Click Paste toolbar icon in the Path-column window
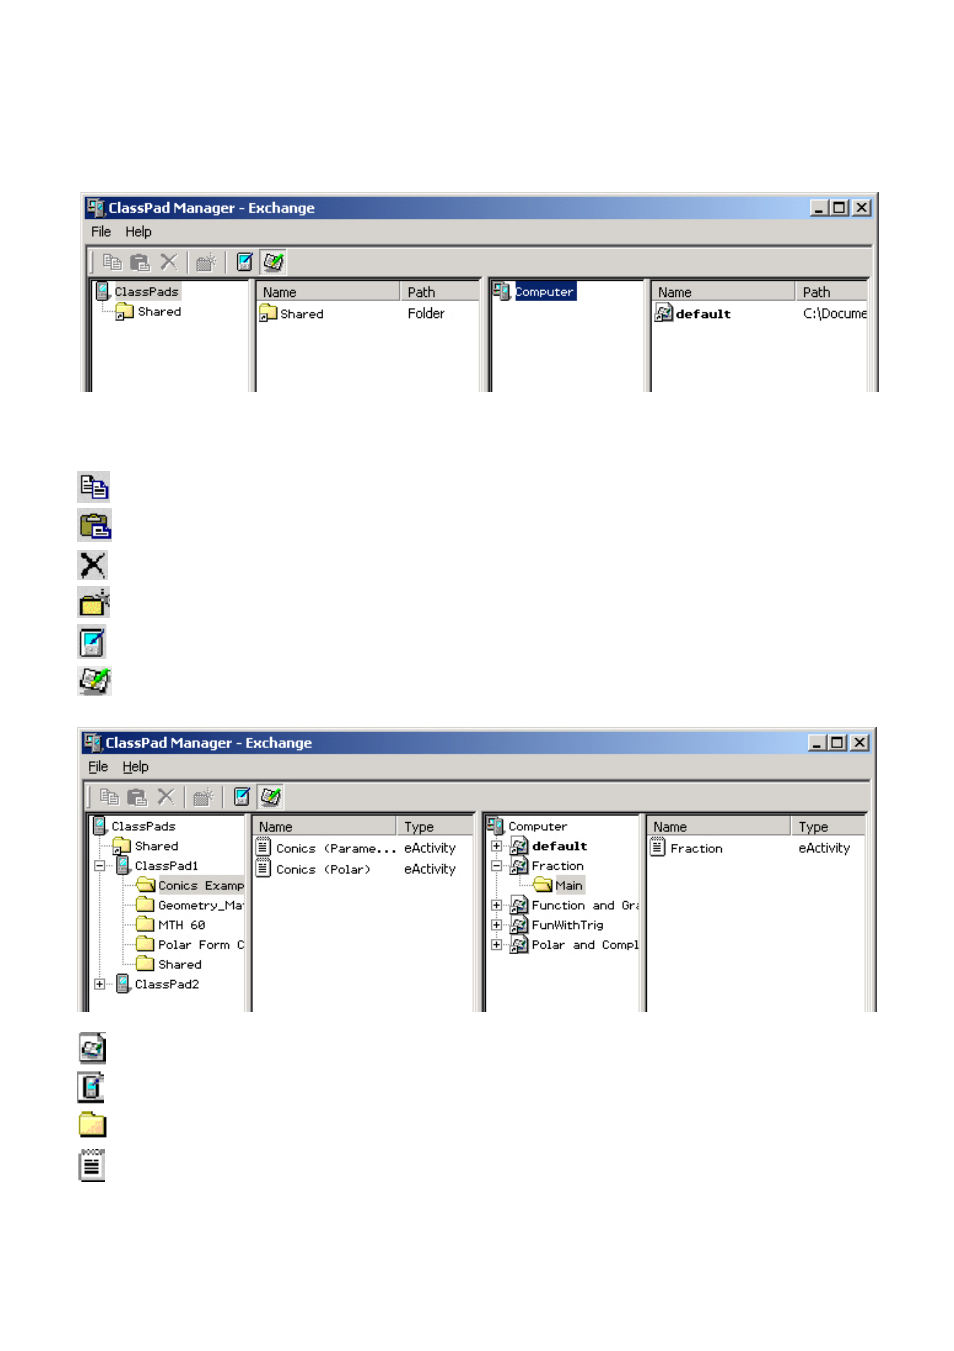954x1351 pixels. coord(140,262)
